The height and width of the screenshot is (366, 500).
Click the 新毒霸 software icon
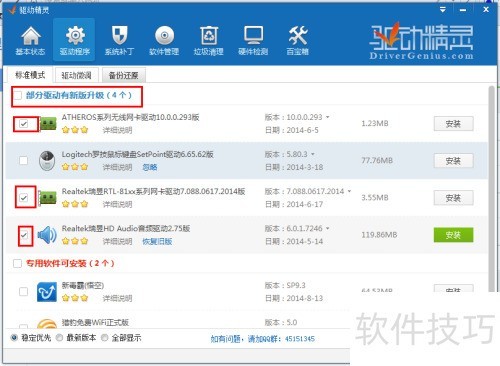[x=47, y=292]
